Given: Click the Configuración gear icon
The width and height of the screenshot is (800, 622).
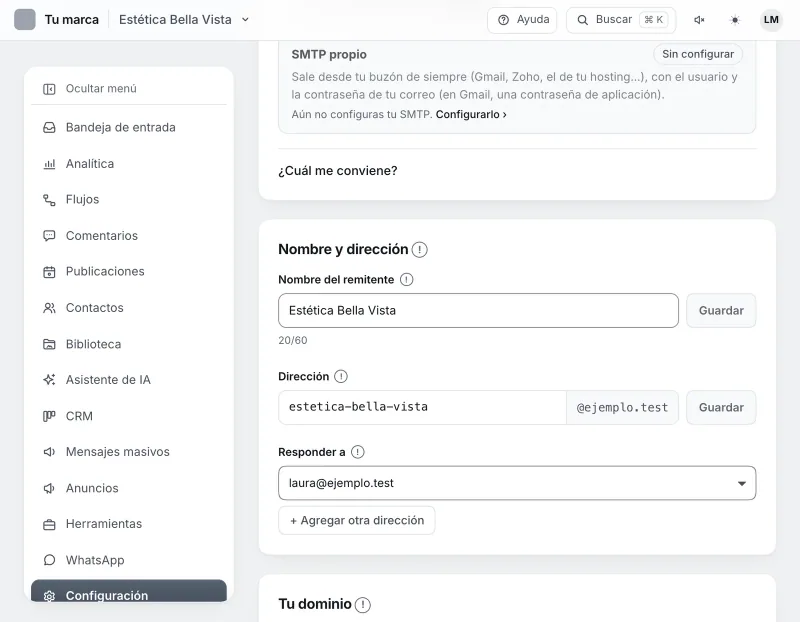Looking at the screenshot, I should [x=49, y=596].
